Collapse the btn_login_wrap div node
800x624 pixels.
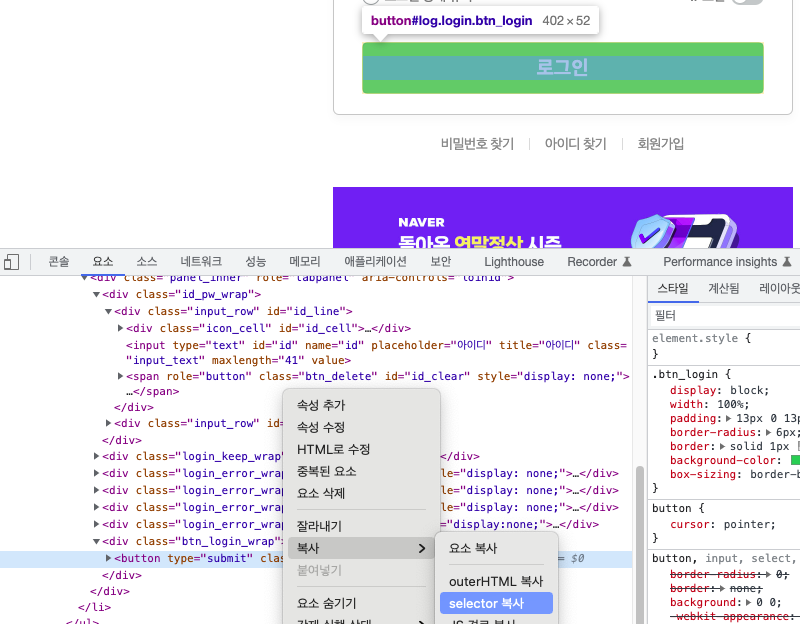point(96,541)
